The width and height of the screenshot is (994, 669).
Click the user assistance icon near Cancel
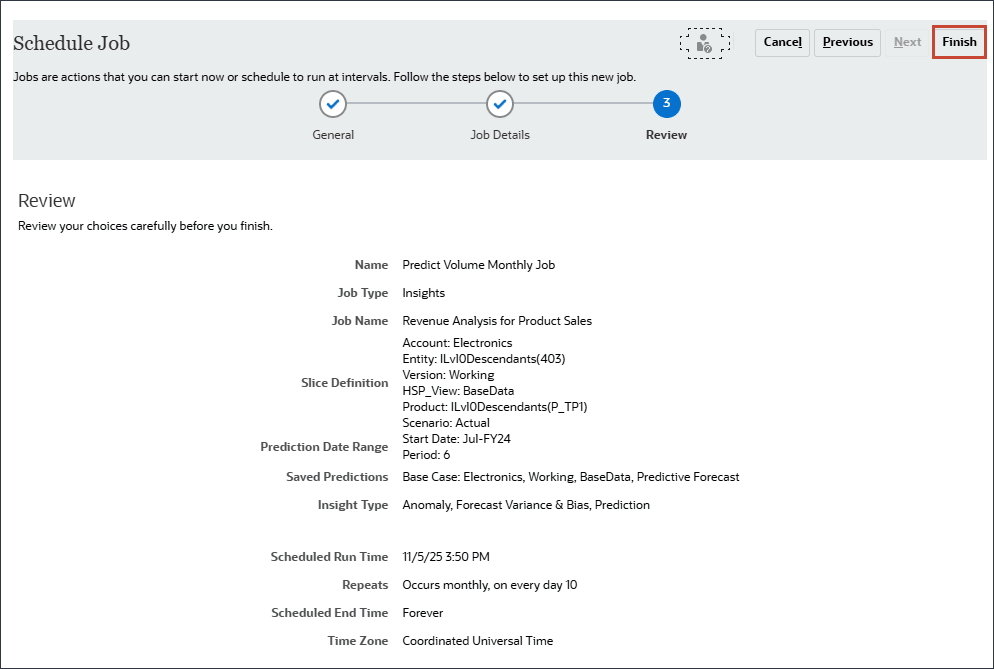pyautogui.click(x=705, y=43)
